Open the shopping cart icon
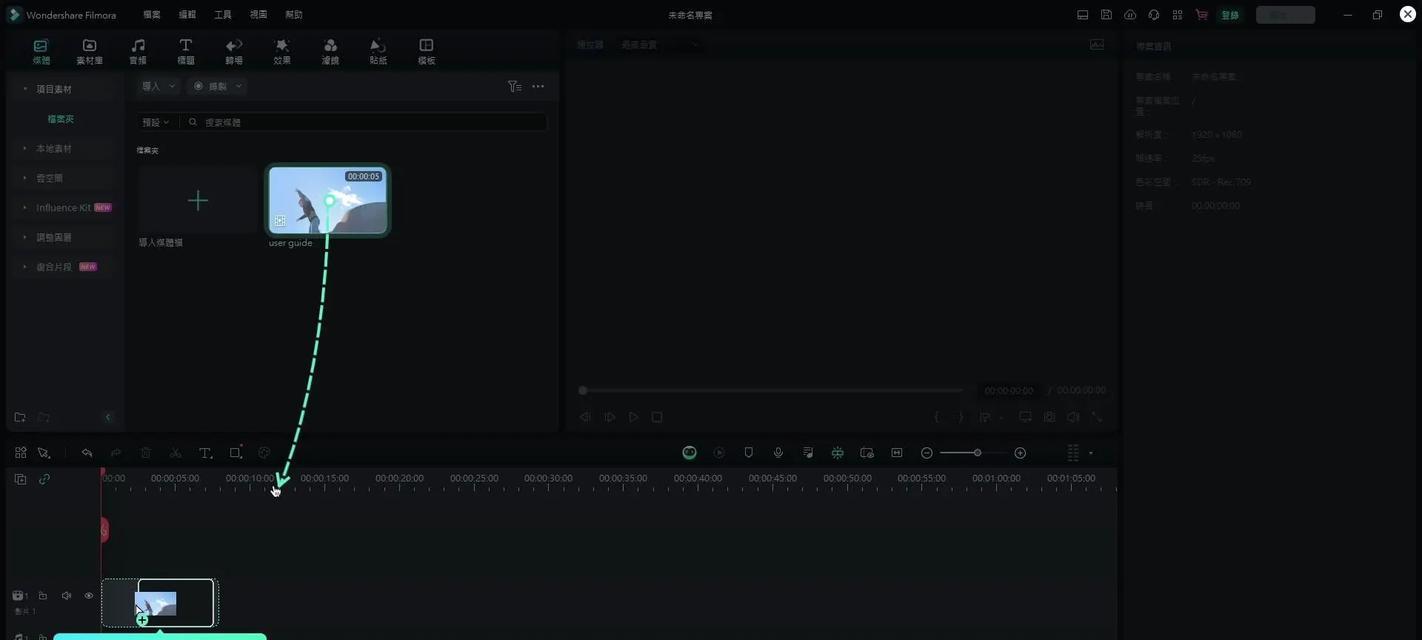 pyautogui.click(x=1201, y=15)
